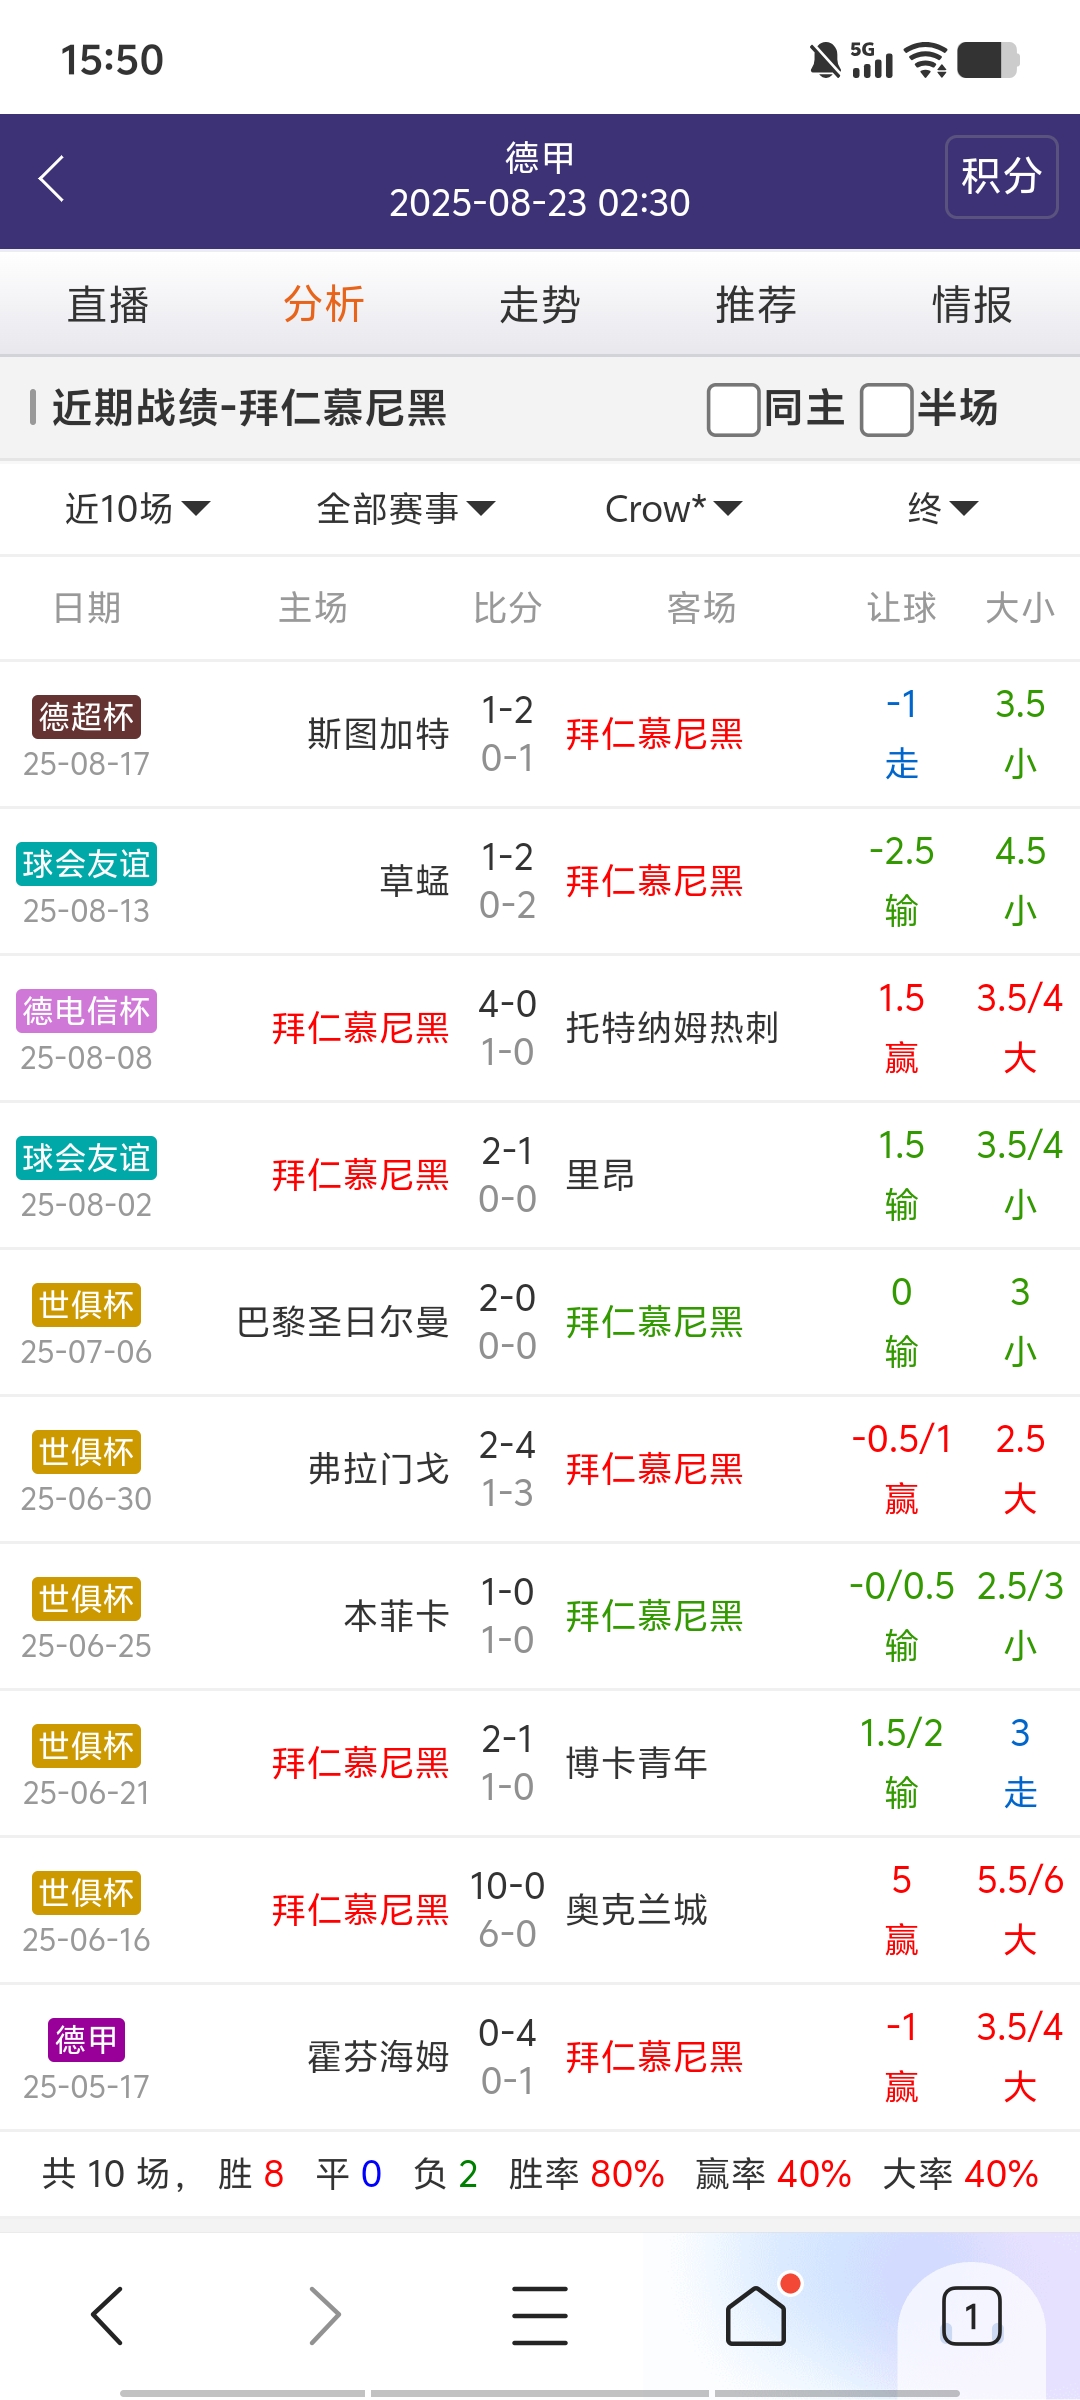Image resolution: width=1080 pixels, height=2400 pixels.
Task: Open the 情报 tab
Action: click(x=972, y=305)
